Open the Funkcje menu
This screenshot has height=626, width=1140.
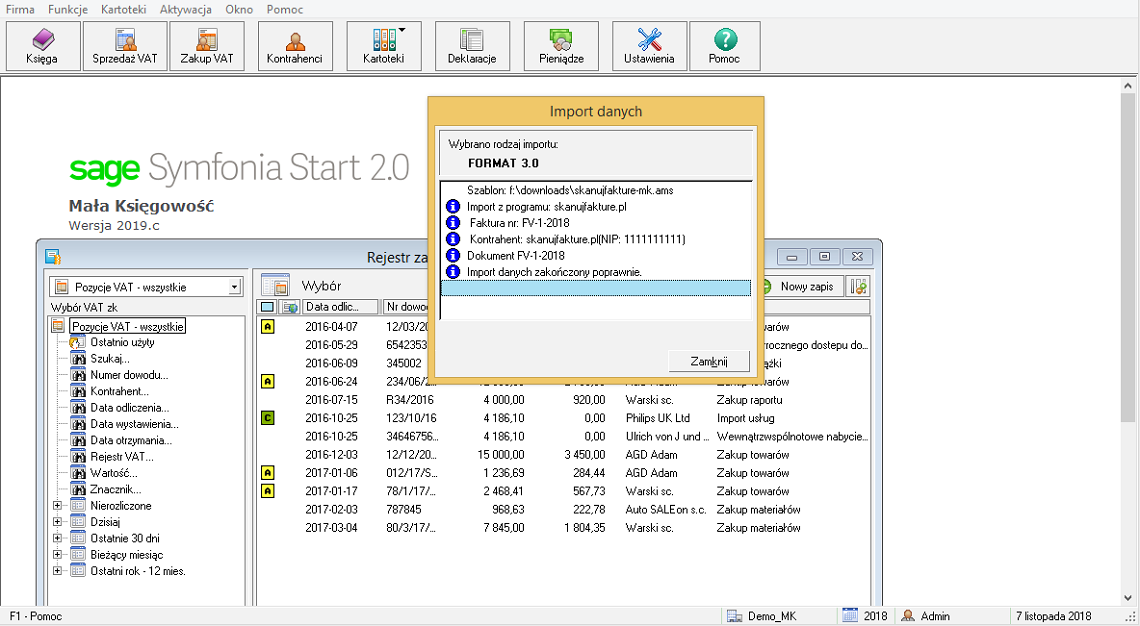point(68,9)
